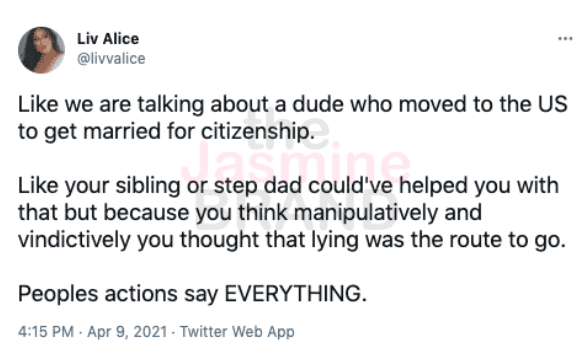Click the 'Like we are talking' opening words

tap(111, 105)
